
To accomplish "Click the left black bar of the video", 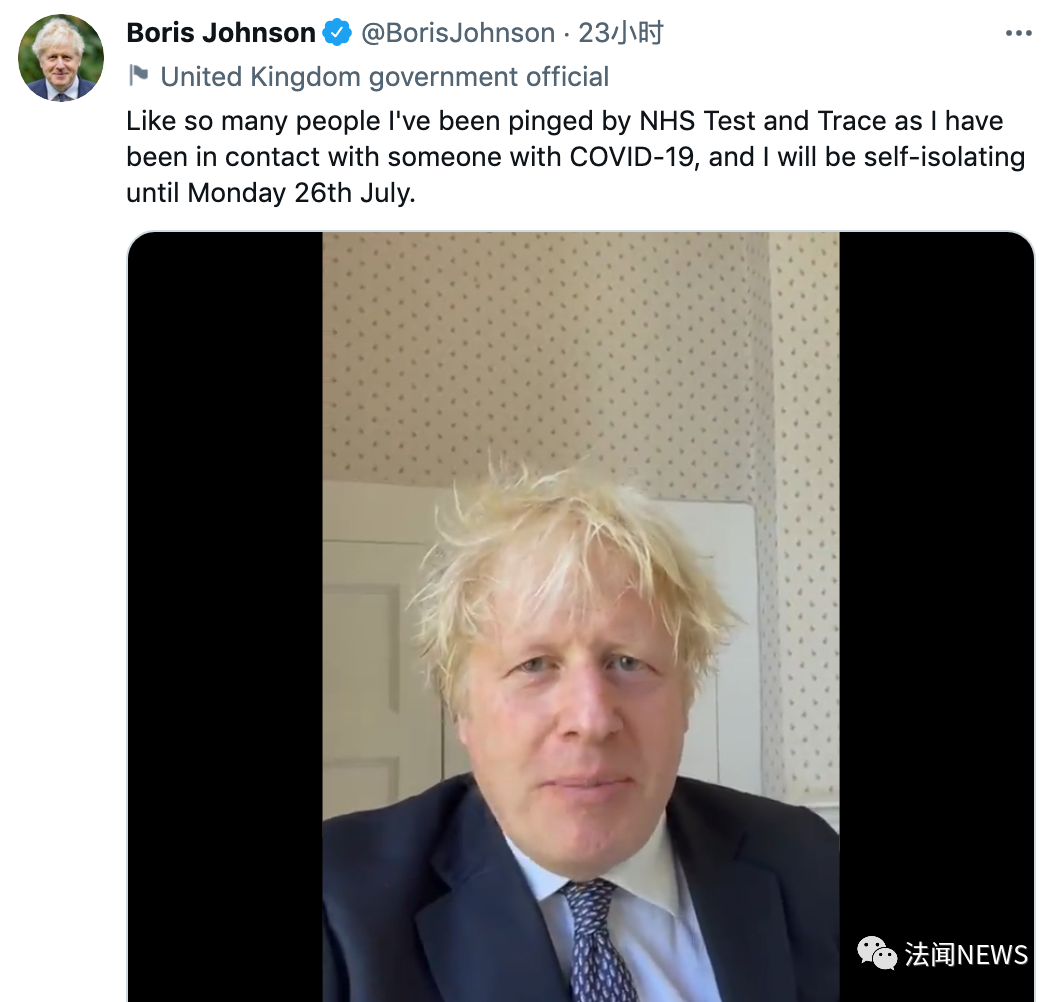I will (x=225, y=616).
